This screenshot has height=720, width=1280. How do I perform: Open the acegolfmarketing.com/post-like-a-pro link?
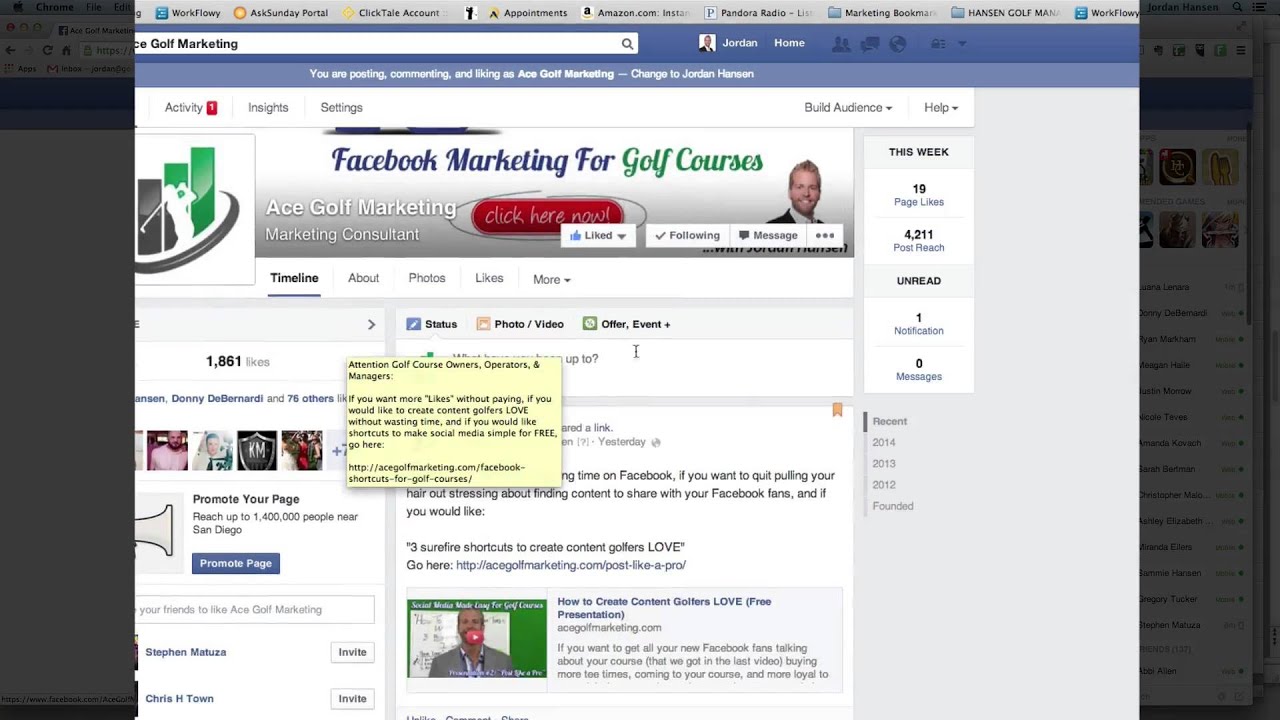pyautogui.click(x=570, y=566)
